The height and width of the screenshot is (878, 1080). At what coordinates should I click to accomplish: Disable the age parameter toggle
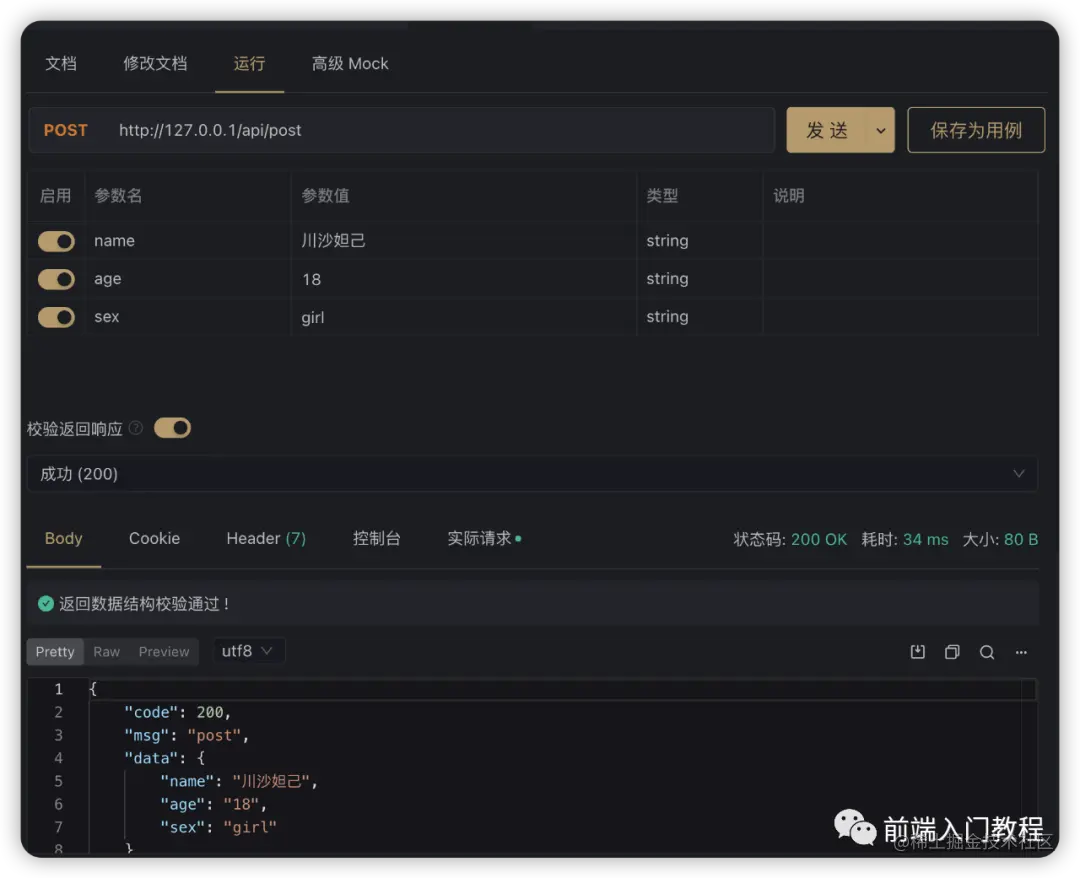tap(56, 279)
